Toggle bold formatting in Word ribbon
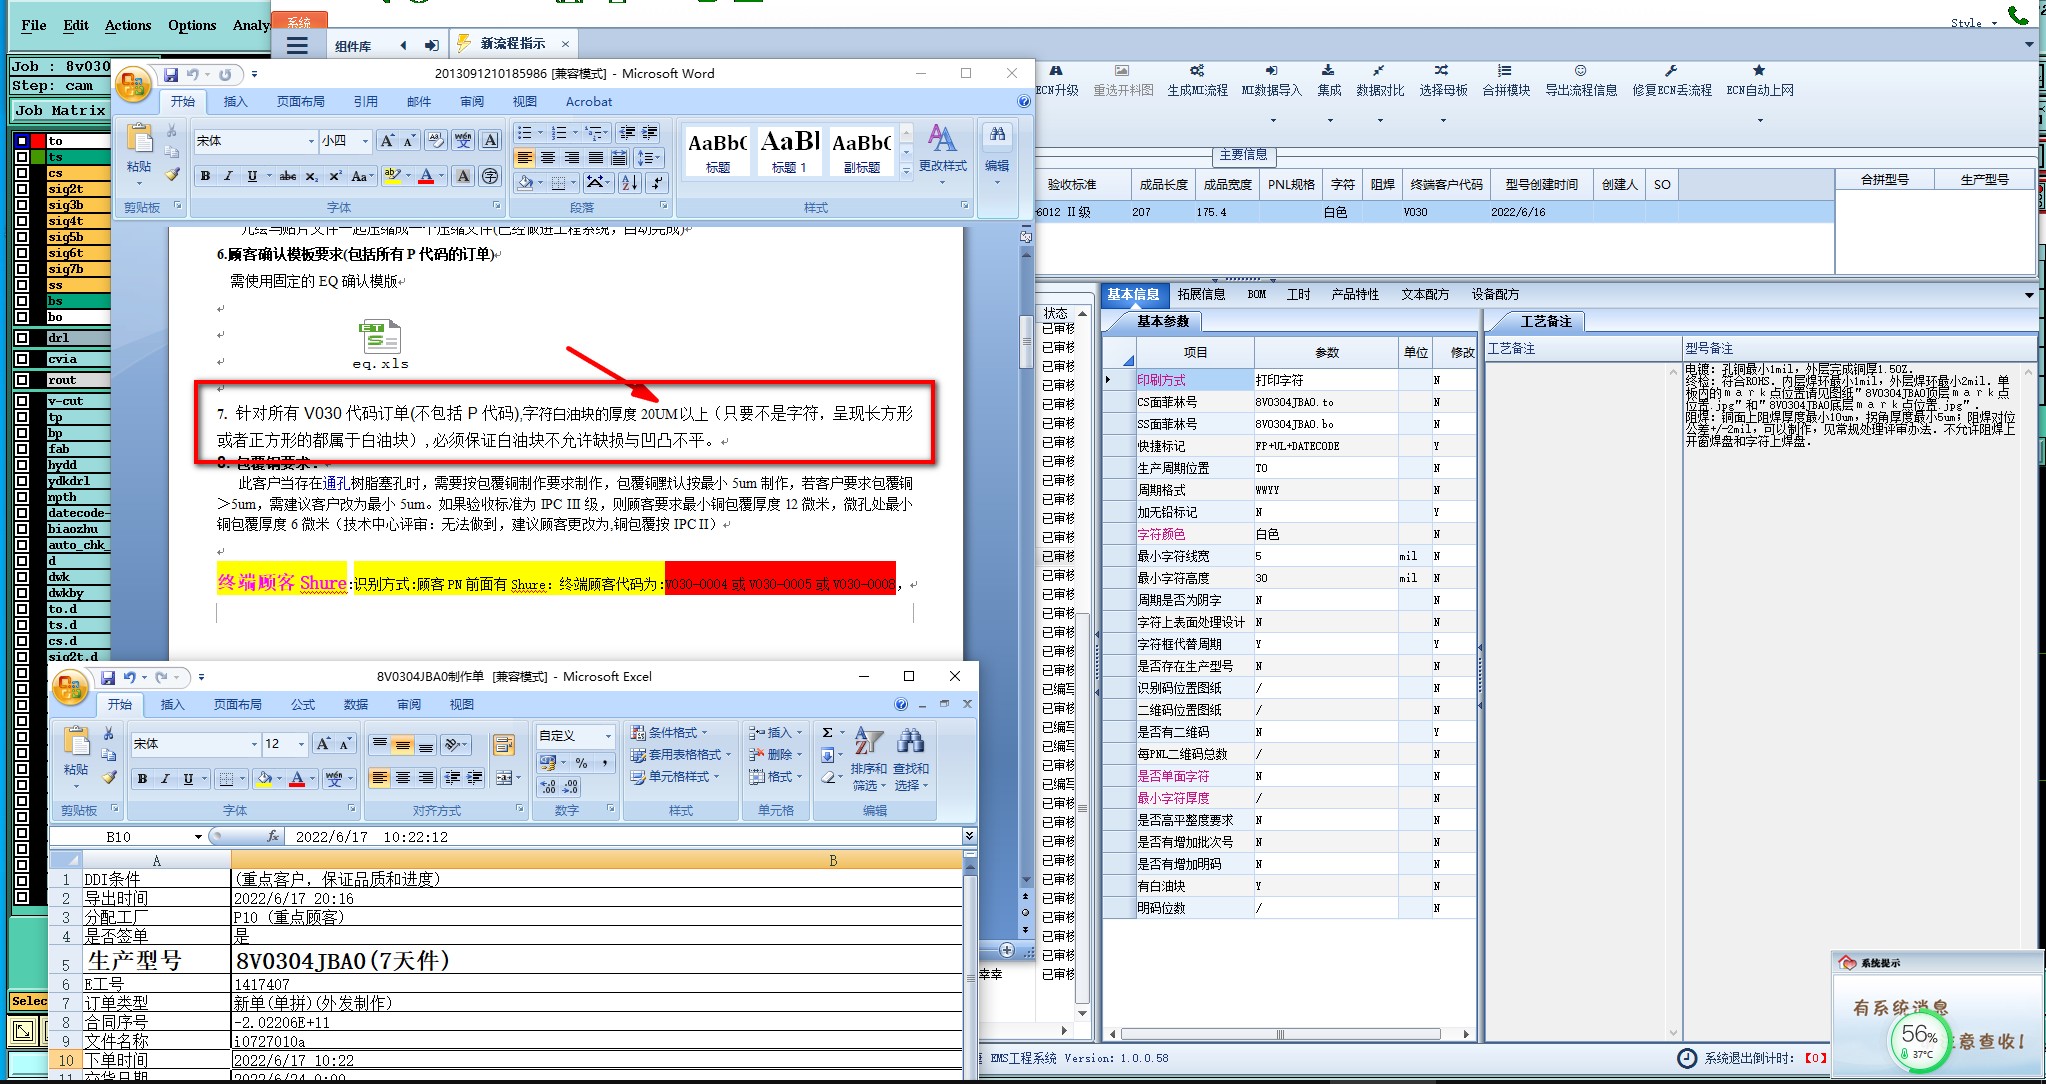2046x1084 pixels. [205, 176]
